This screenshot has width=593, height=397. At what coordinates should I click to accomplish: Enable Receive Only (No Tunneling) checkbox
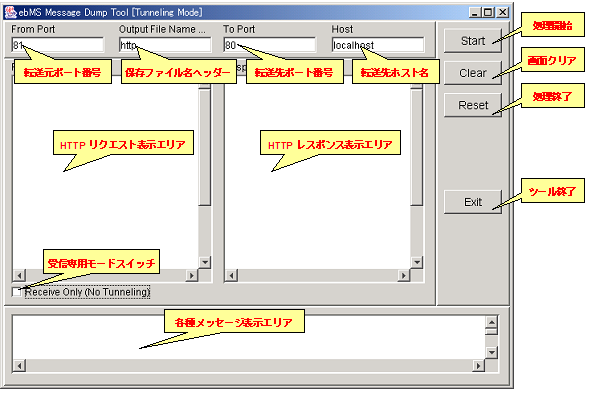click(x=16, y=292)
